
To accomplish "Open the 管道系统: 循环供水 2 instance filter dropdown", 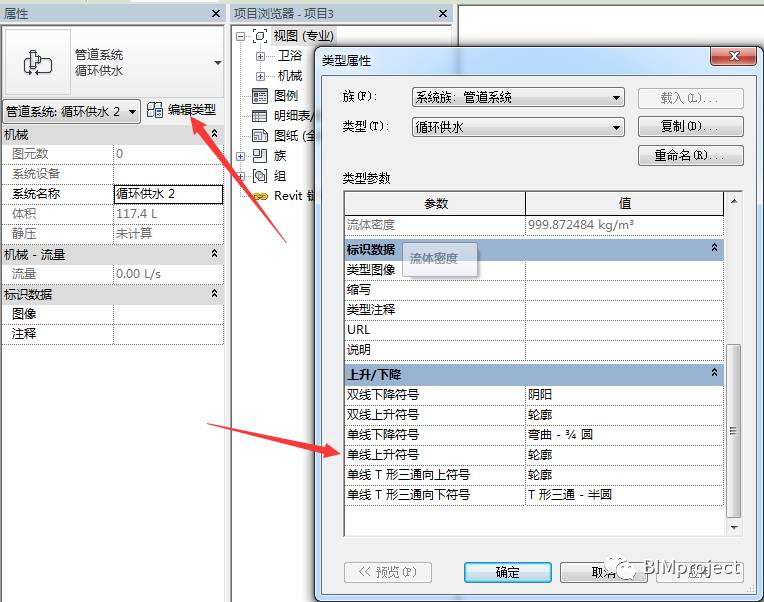I will [132, 112].
